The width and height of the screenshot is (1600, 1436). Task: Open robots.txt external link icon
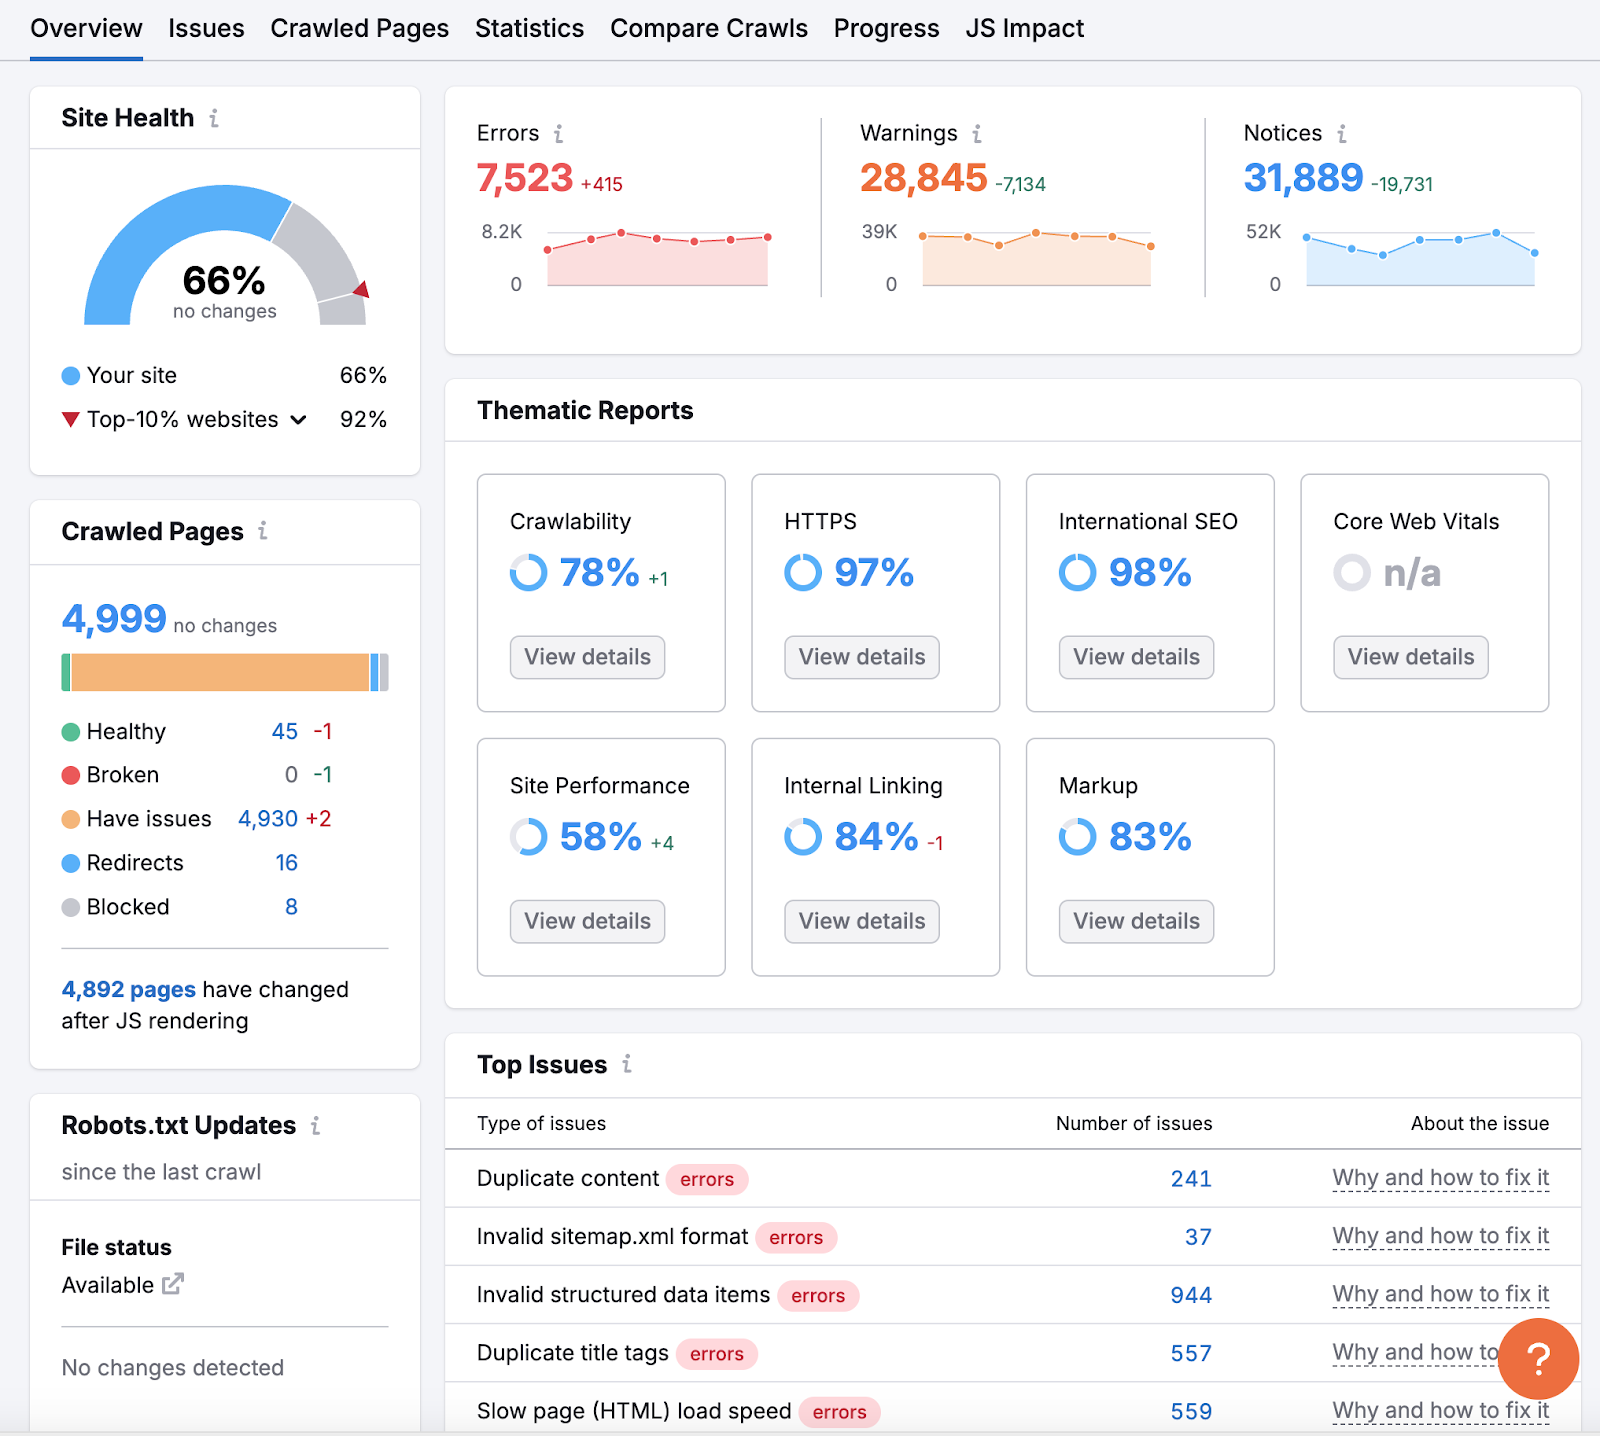click(x=173, y=1284)
